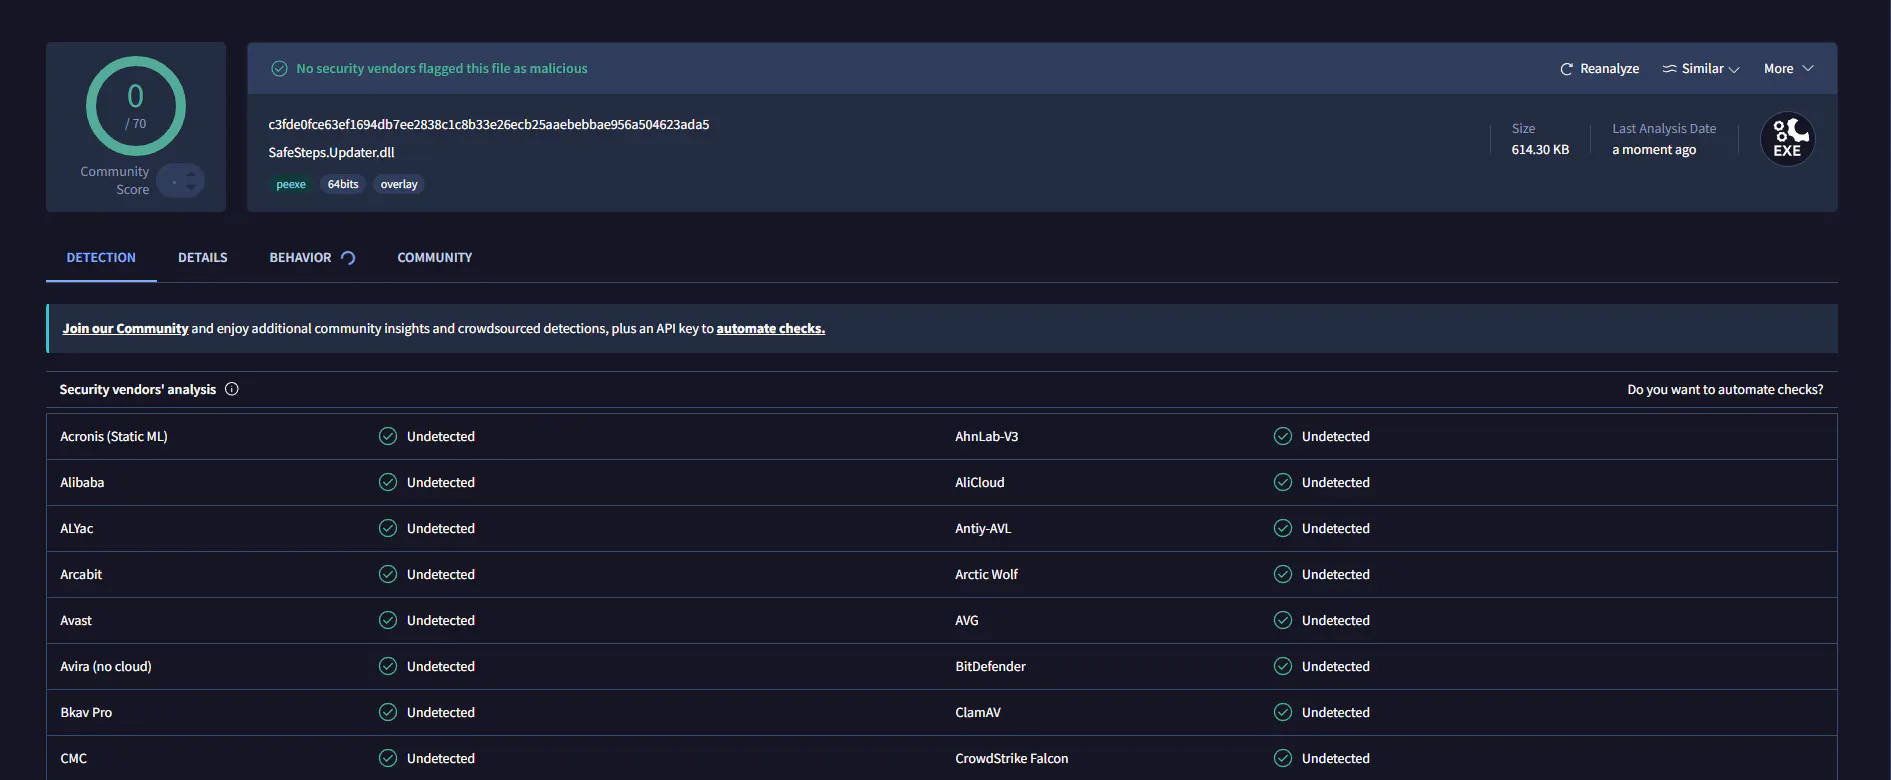Click the Security vendors' analysis heading
This screenshot has height=780, width=1891.
138,390
